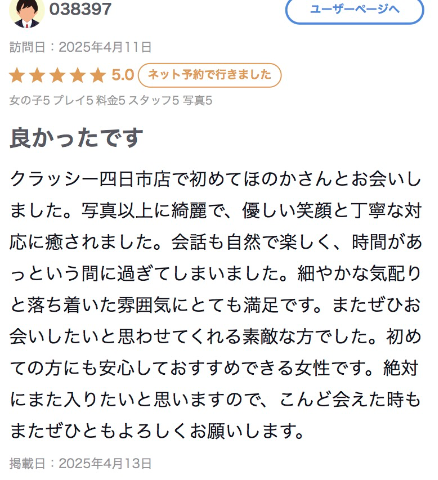Click the 5.0 rating score
Viewport: 438px width, 480px height.
[123, 75]
